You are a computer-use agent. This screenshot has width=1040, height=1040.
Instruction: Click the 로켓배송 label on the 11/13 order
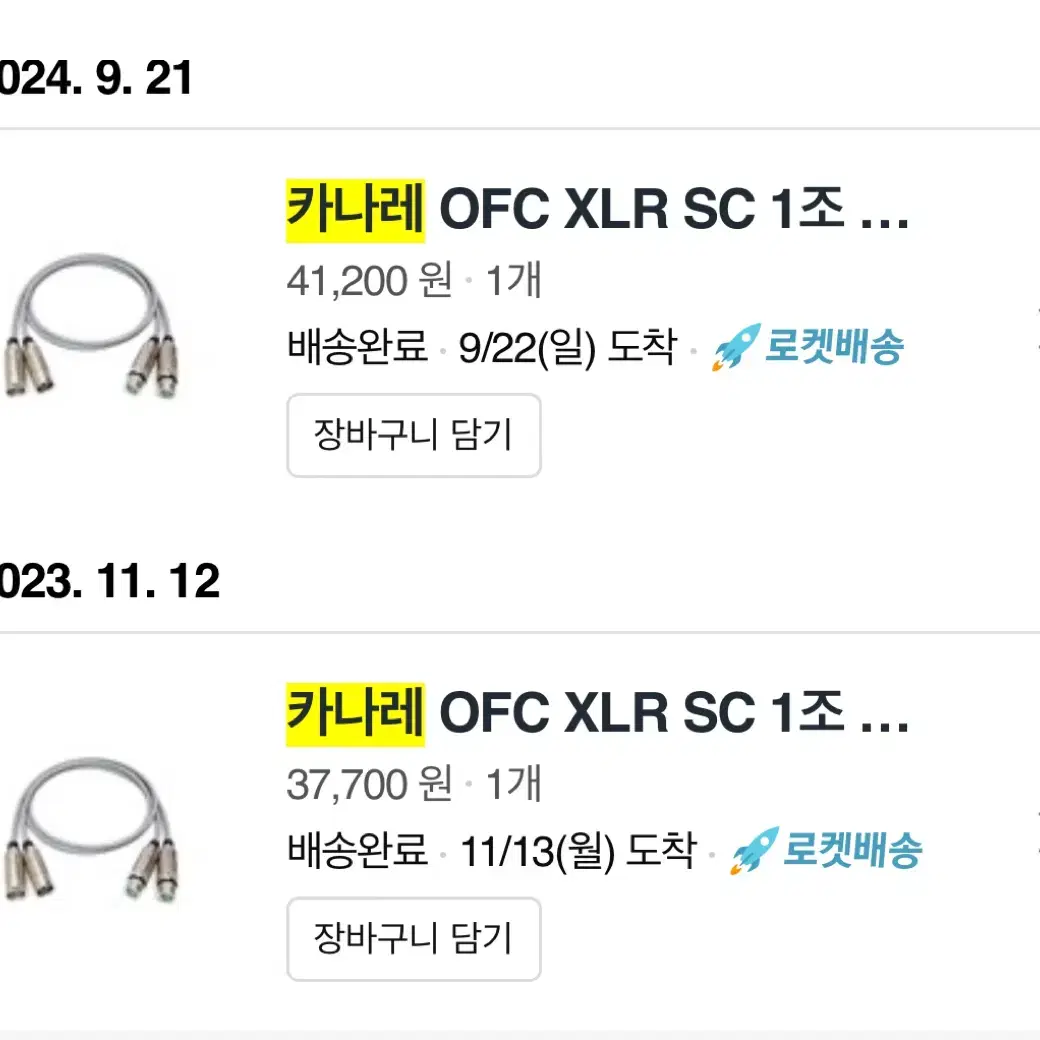pos(852,852)
